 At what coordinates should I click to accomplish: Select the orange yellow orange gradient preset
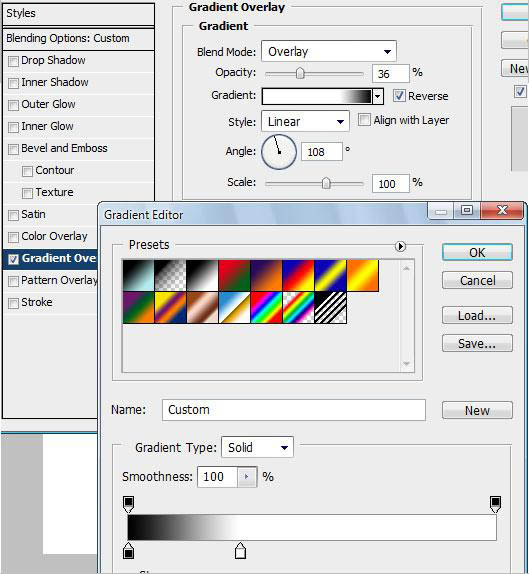pos(362,276)
